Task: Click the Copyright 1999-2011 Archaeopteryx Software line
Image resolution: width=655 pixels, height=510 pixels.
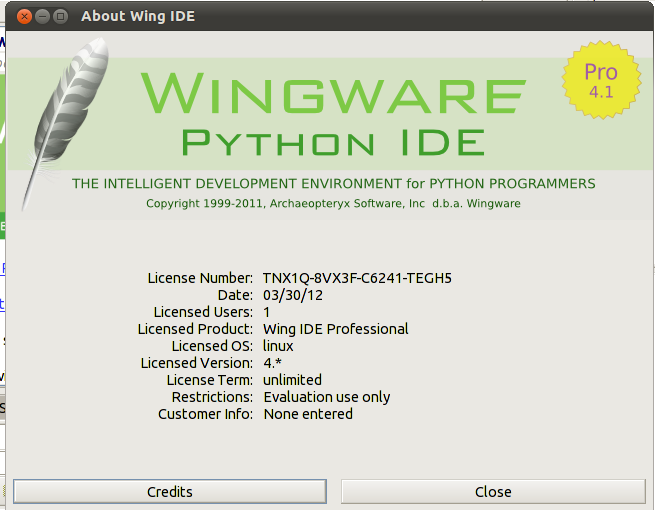Action: (x=333, y=203)
